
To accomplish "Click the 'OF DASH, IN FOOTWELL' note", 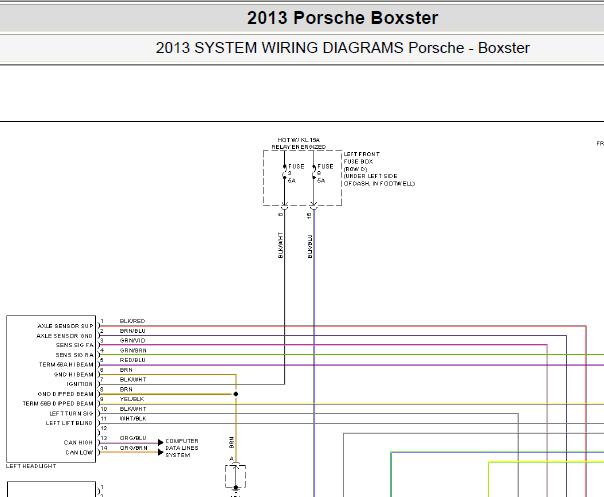I will point(379,183).
